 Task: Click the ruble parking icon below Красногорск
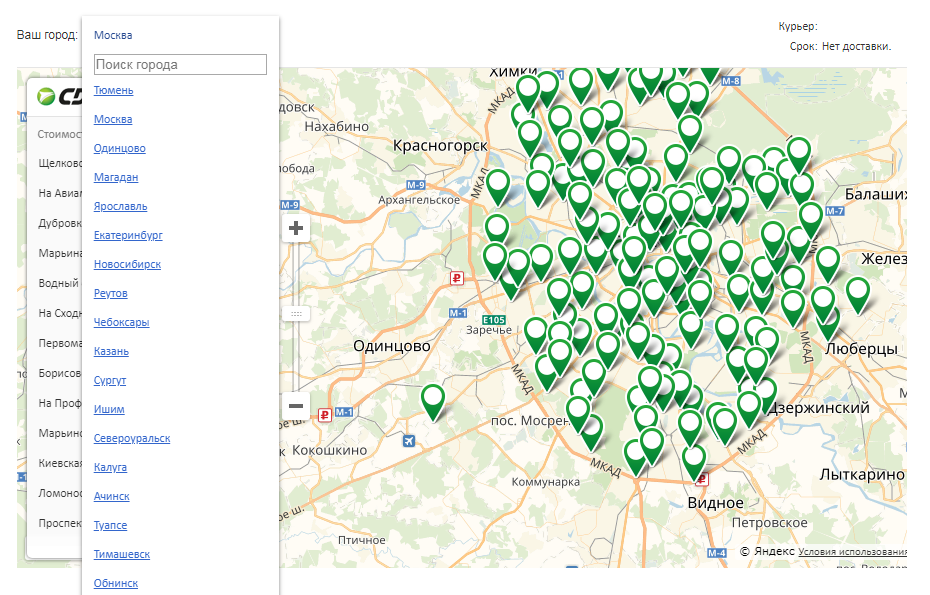coord(456,279)
